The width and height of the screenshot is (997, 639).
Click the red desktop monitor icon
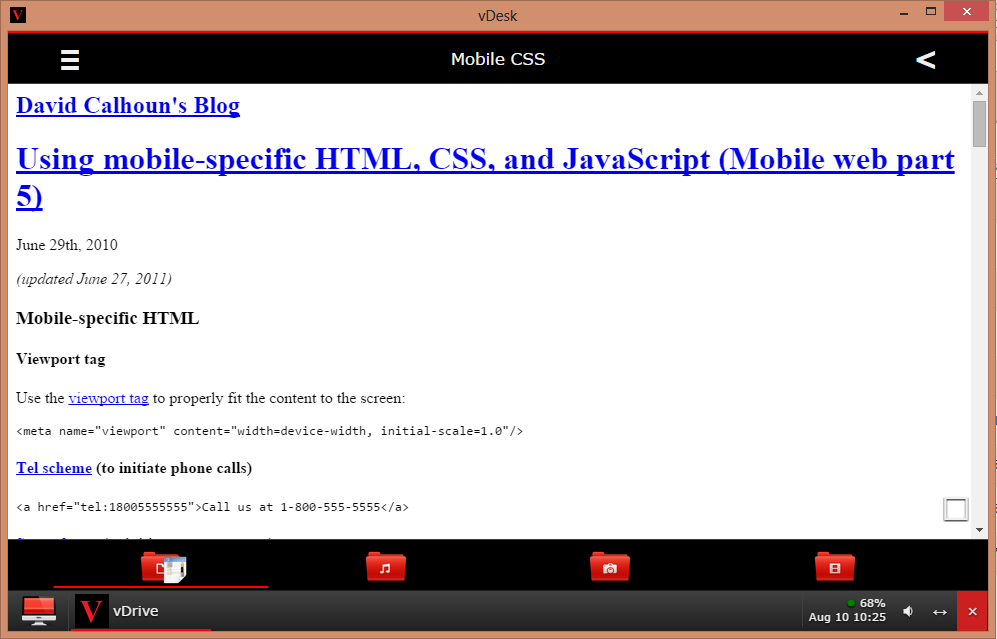[x=38, y=611]
